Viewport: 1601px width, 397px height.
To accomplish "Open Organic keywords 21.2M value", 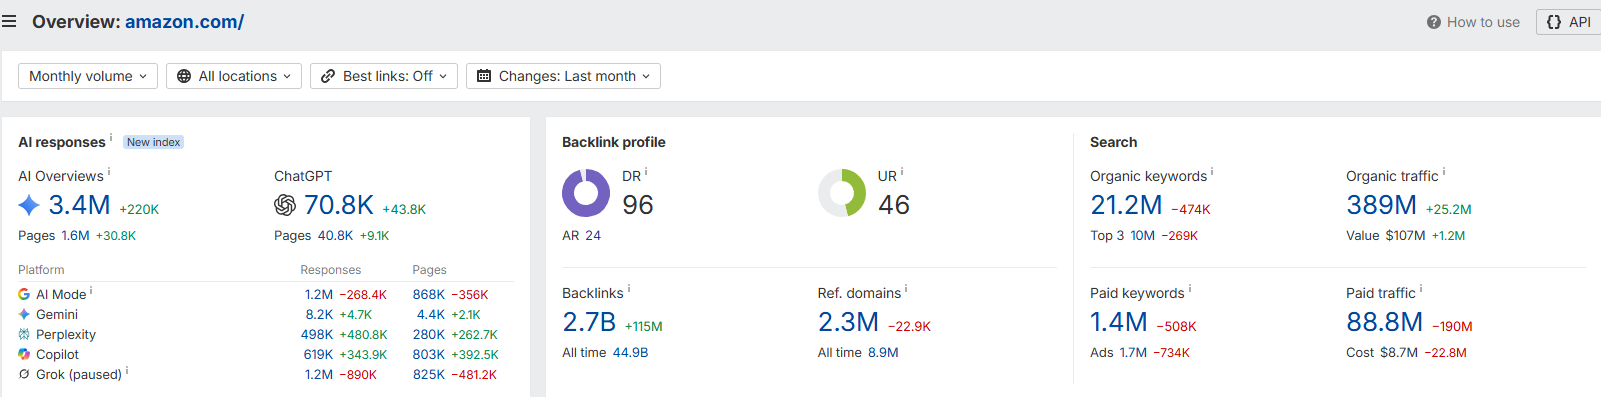I will coord(1126,205).
